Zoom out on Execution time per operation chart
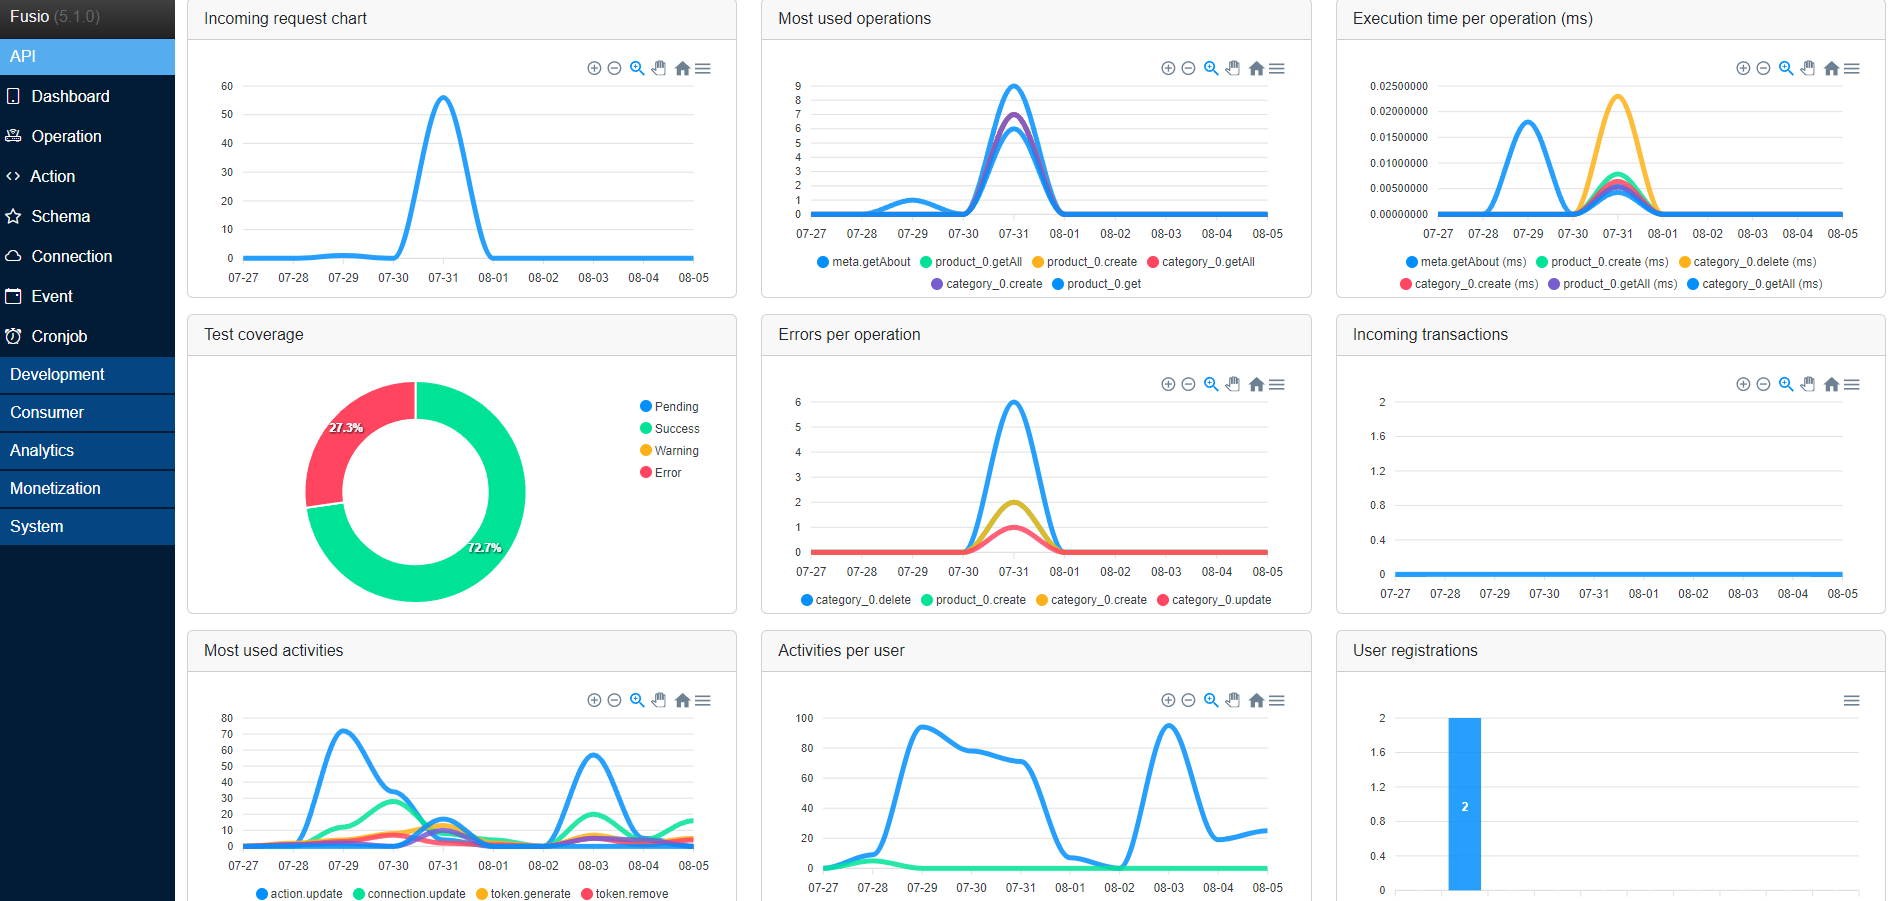 point(1763,68)
